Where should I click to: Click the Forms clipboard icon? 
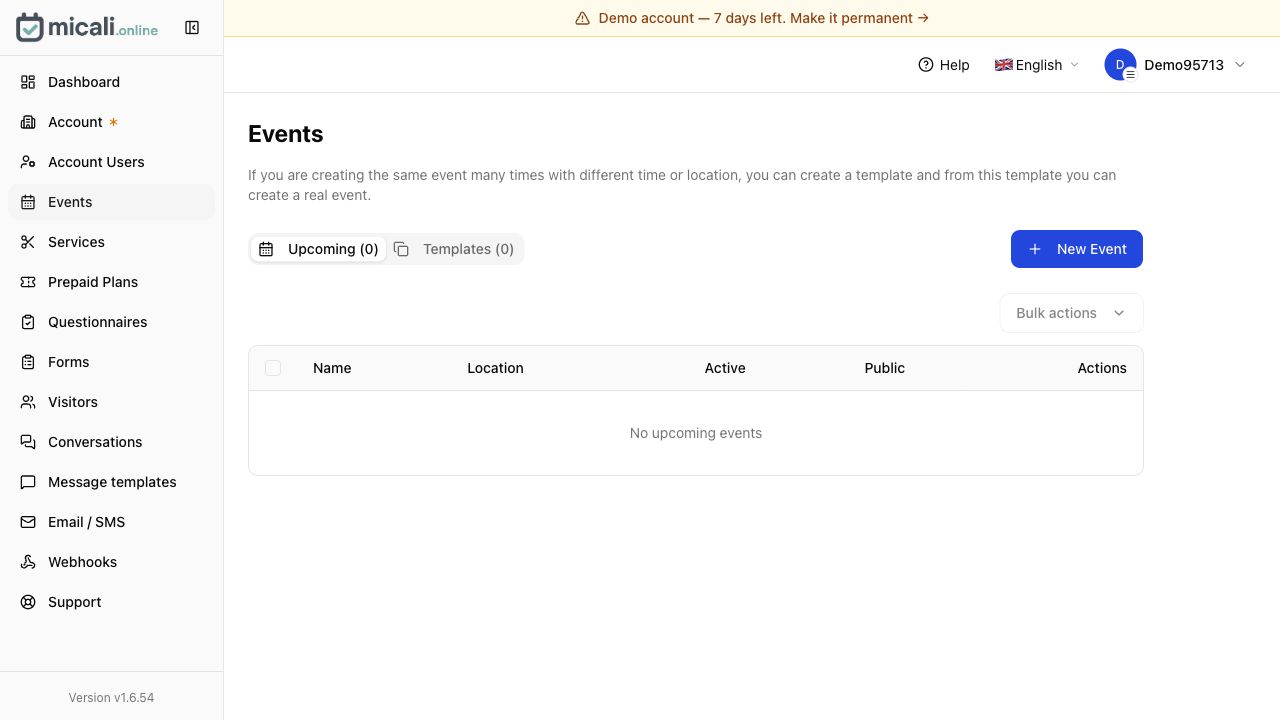click(x=28, y=362)
